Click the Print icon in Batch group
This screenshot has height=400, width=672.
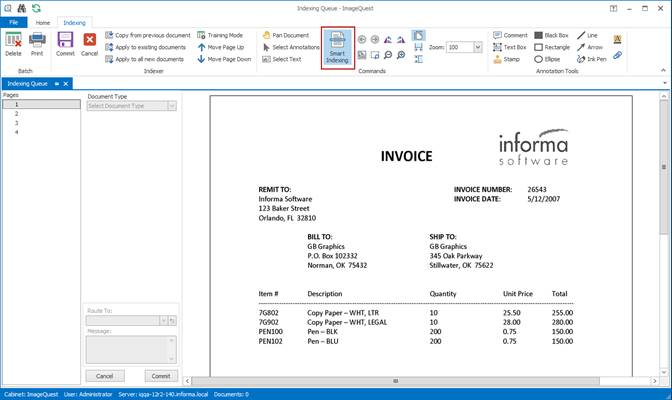(37, 44)
